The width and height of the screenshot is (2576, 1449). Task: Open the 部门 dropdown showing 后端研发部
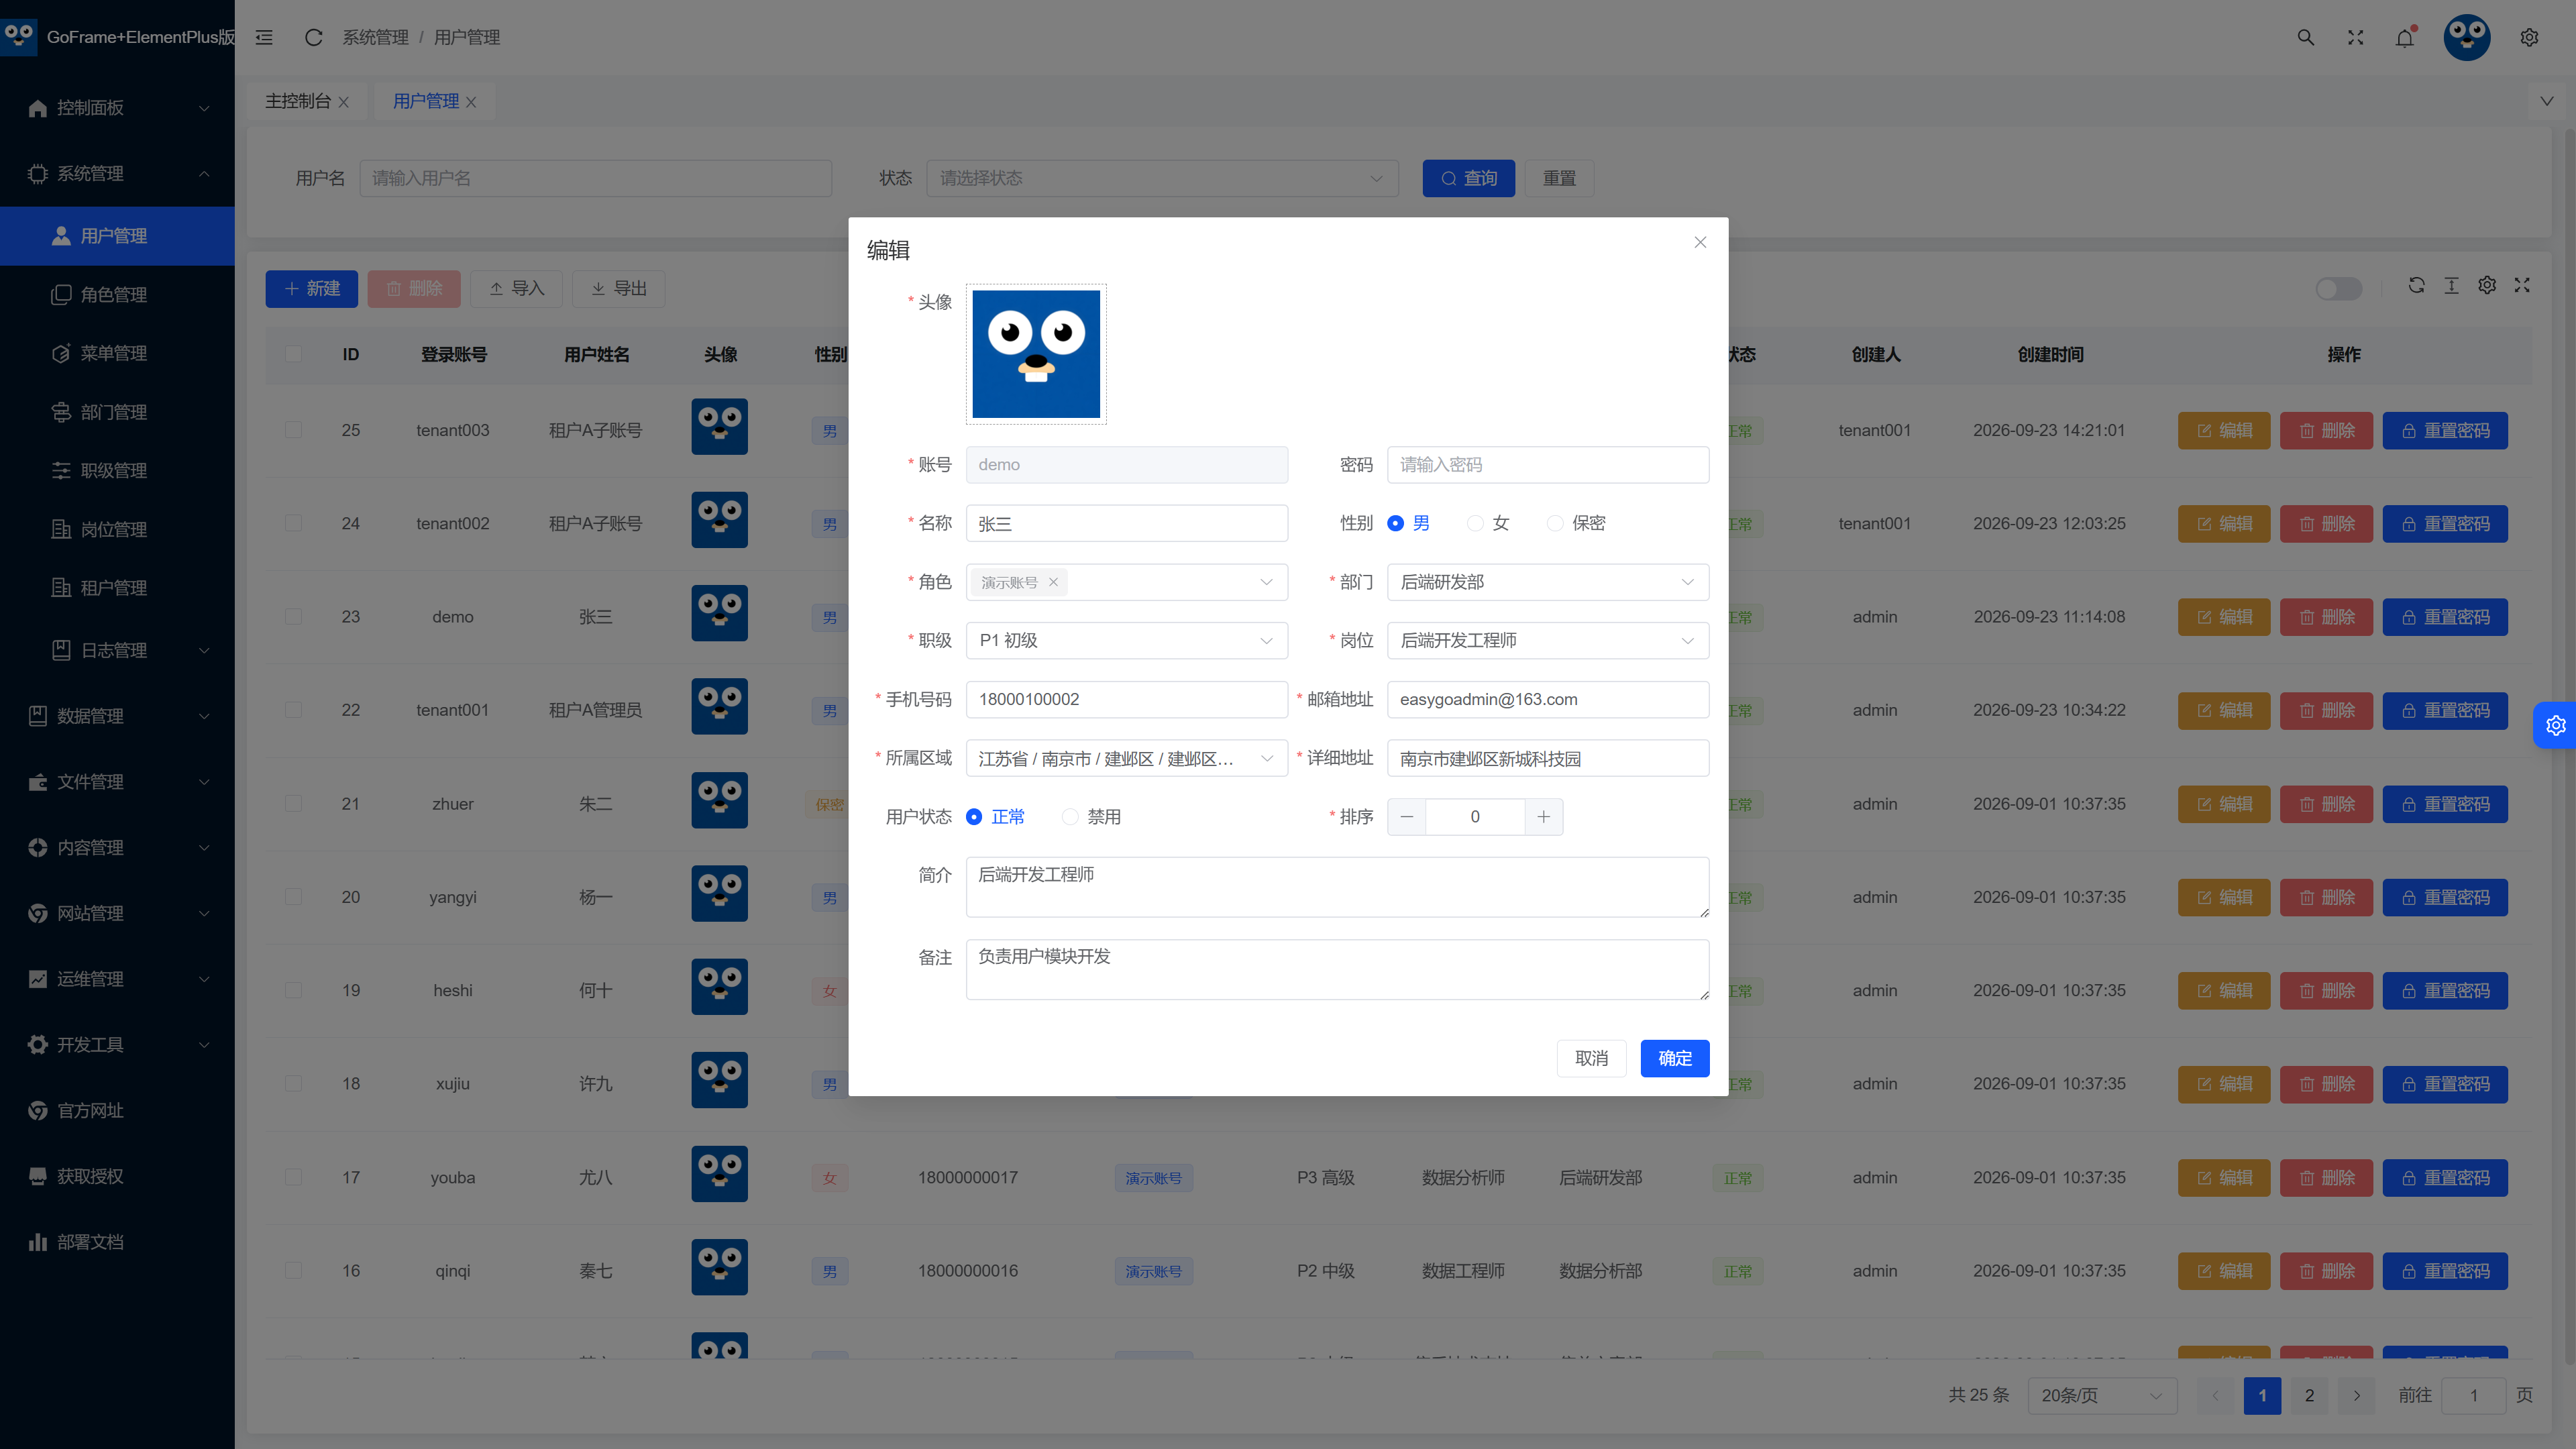[x=1547, y=582]
